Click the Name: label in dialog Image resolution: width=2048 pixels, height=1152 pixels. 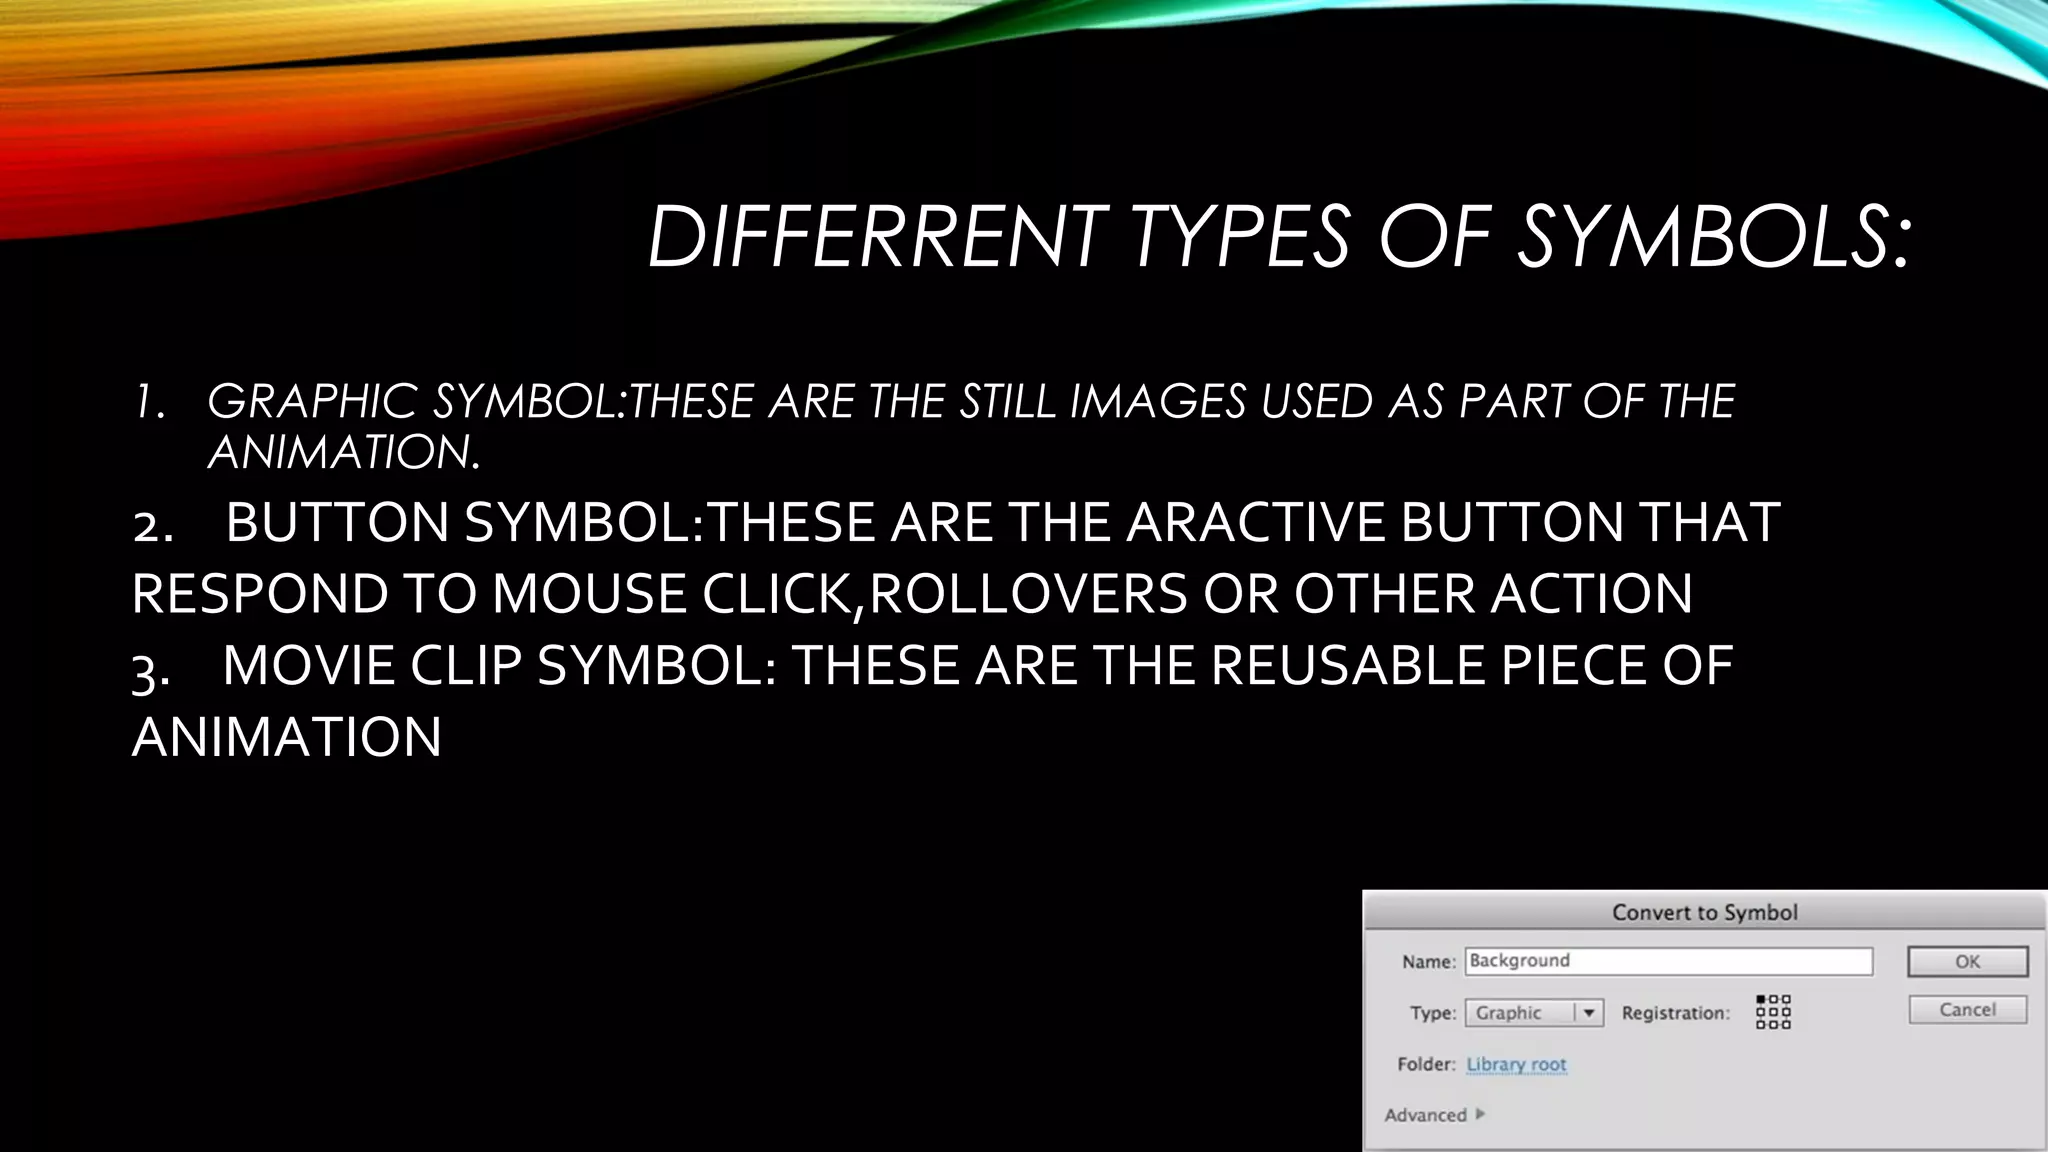coord(1428,962)
